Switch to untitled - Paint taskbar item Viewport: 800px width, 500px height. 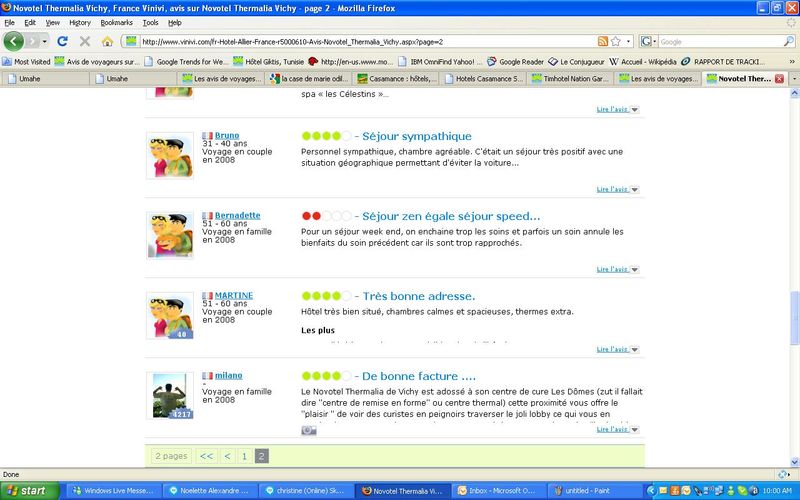tap(594, 491)
